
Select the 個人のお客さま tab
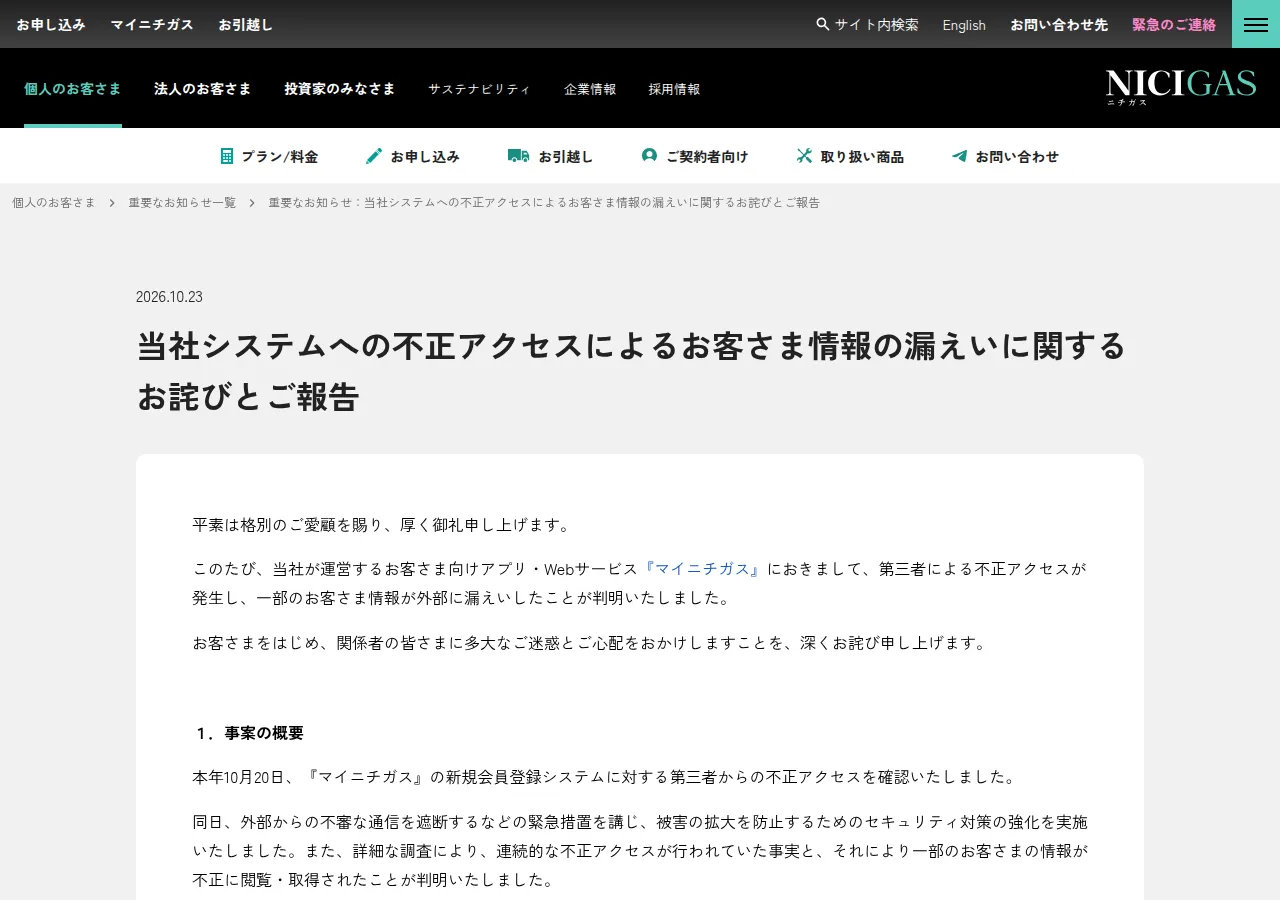pyautogui.click(x=73, y=88)
